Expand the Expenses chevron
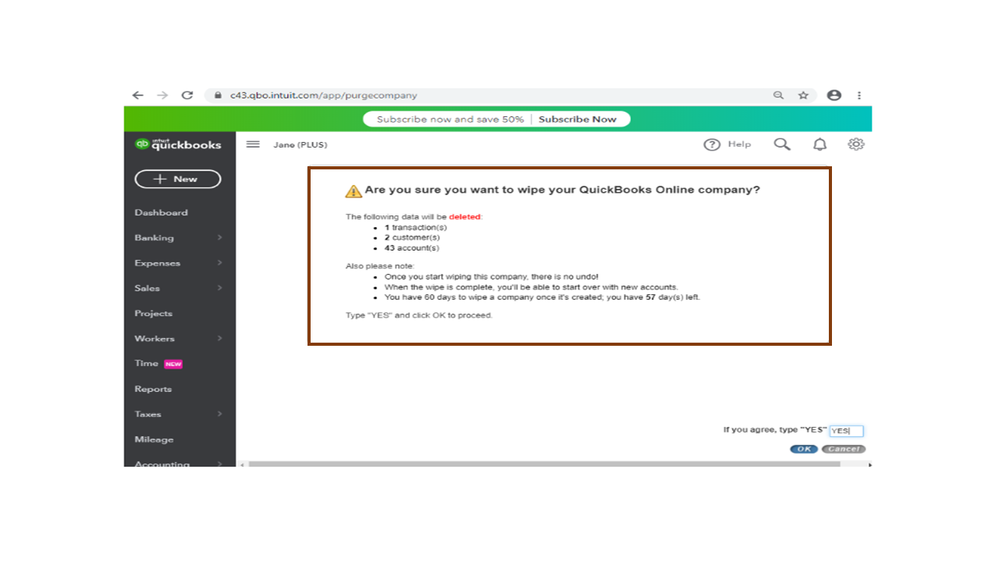Screen dimensions: 999x562 (219, 263)
